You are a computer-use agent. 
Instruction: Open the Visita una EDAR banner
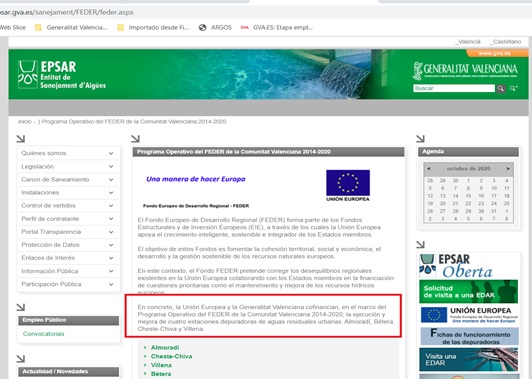[x=469, y=359]
